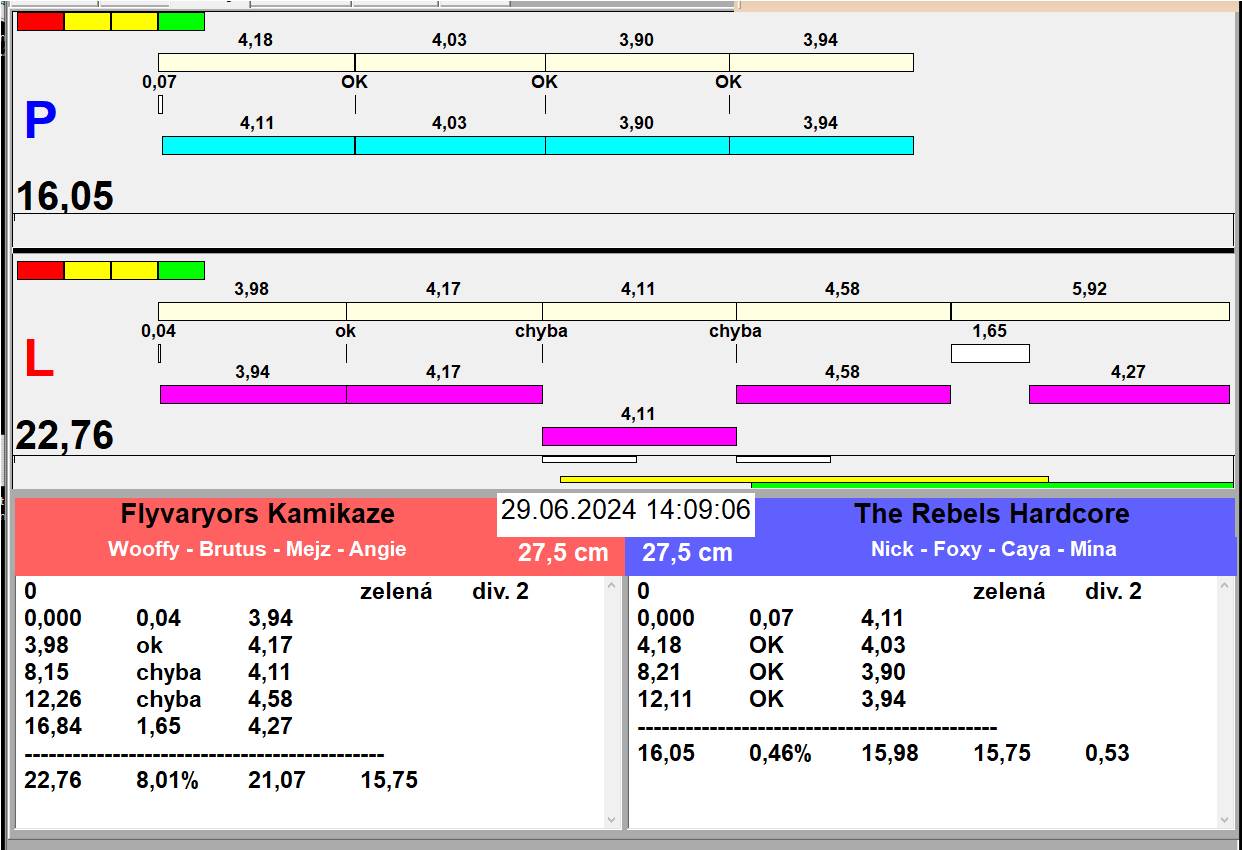Click the green start light in lane L
Screen dimensions: 1242x850
click(x=181, y=271)
